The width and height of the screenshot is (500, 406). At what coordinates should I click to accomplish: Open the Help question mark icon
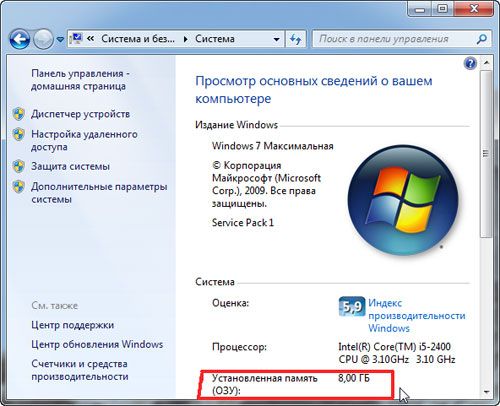(x=470, y=63)
